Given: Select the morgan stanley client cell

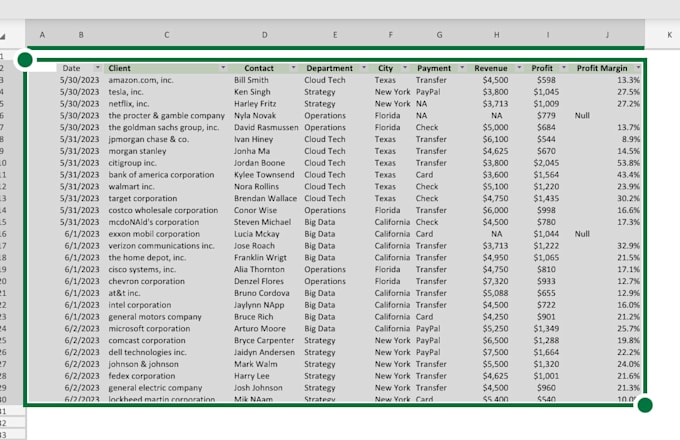Looking at the screenshot, I should (137, 151).
